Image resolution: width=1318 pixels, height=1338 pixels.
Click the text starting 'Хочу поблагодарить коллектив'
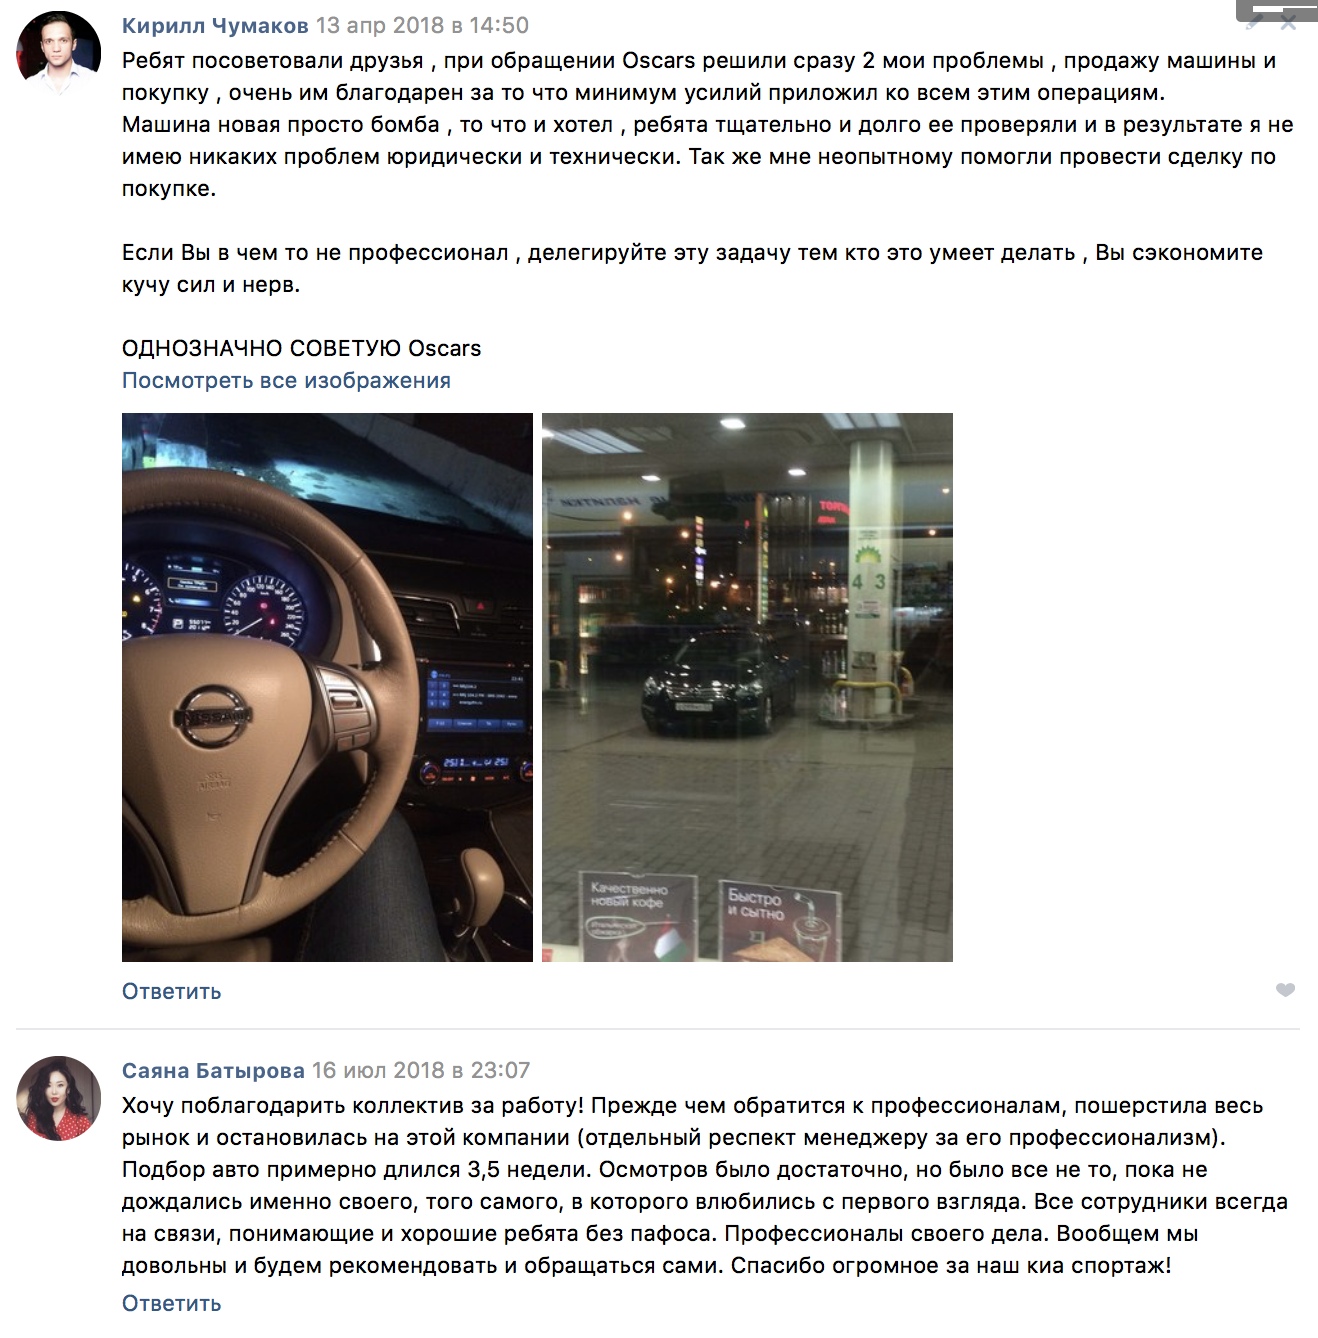tap(705, 1185)
